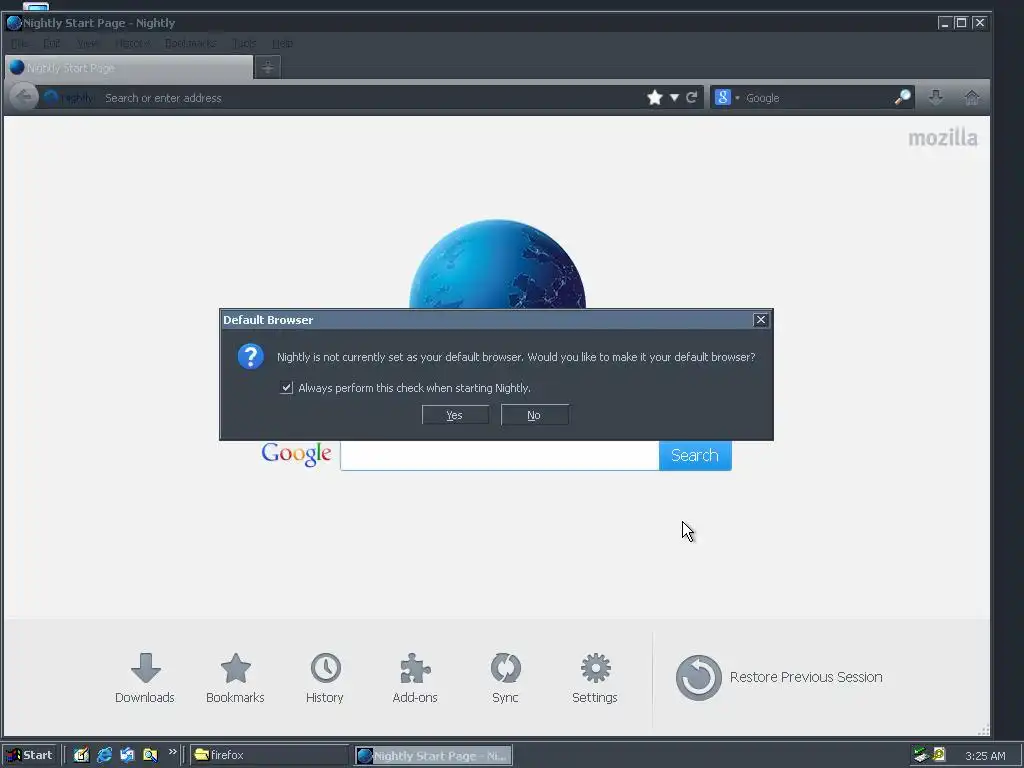The width and height of the screenshot is (1024, 768).
Task: Open the Edit menu
Action: (52, 43)
